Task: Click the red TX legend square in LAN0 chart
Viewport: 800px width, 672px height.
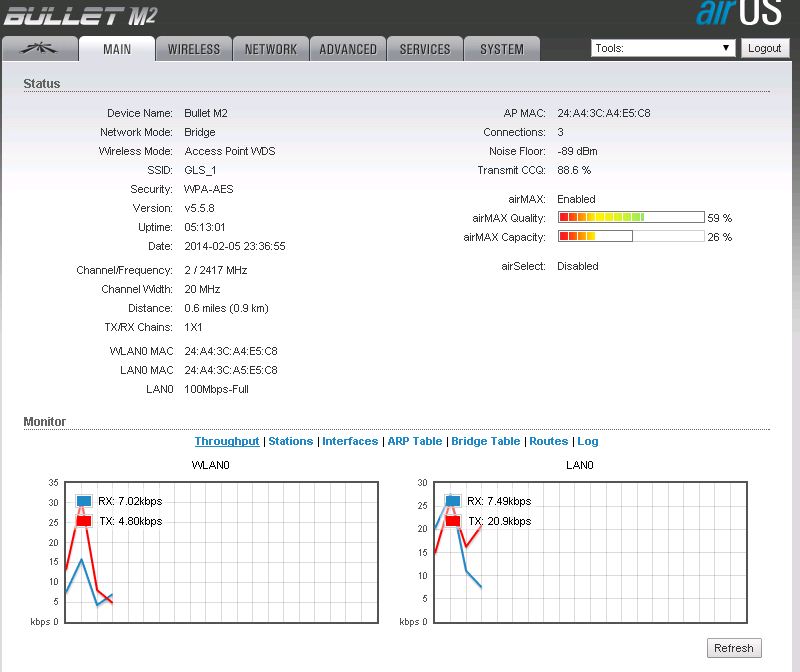Action: [453, 521]
